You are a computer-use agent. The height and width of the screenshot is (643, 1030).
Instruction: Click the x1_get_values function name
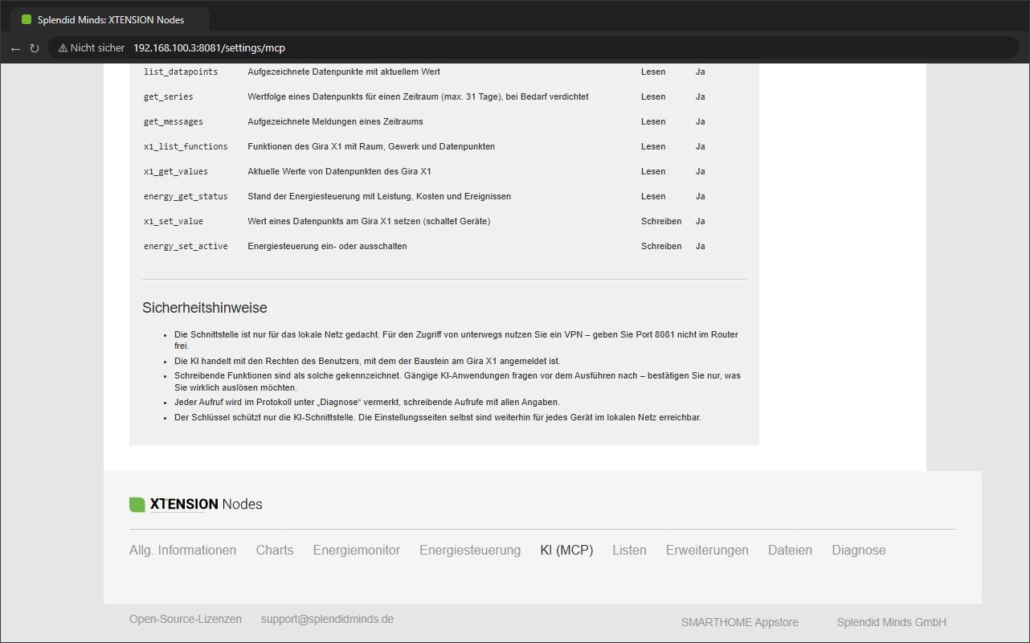click(175, 172)
